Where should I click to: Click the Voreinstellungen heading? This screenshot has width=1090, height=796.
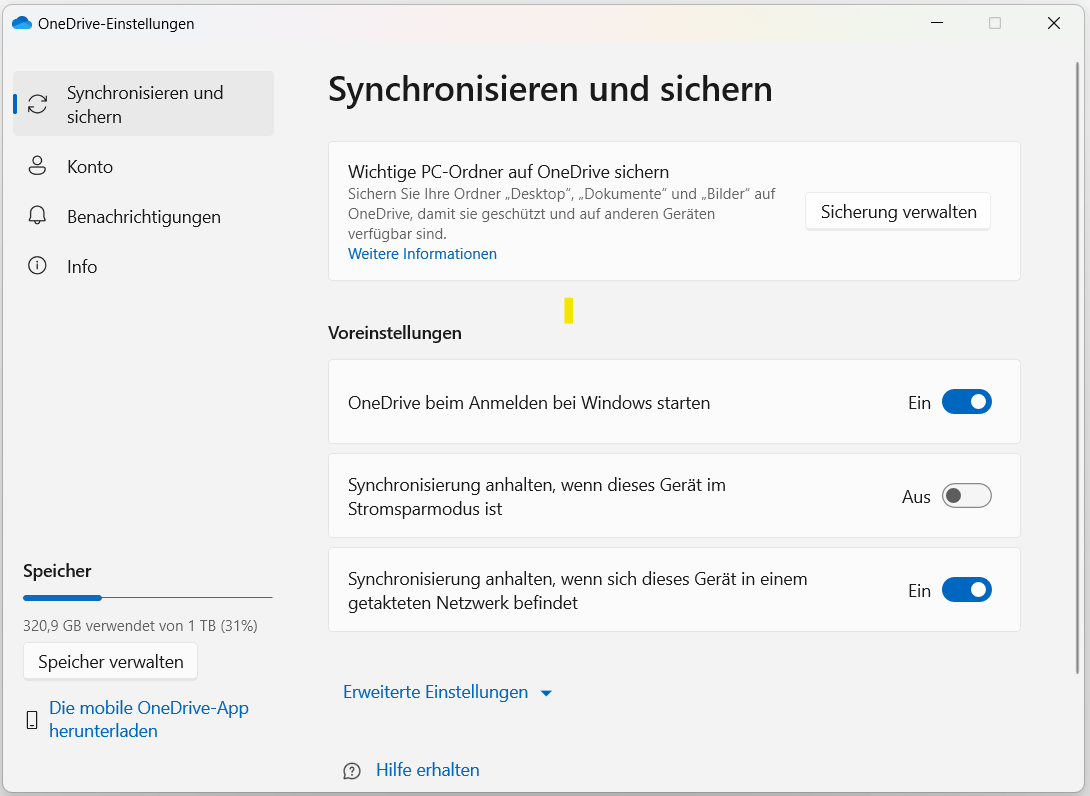tap(395, 333)
